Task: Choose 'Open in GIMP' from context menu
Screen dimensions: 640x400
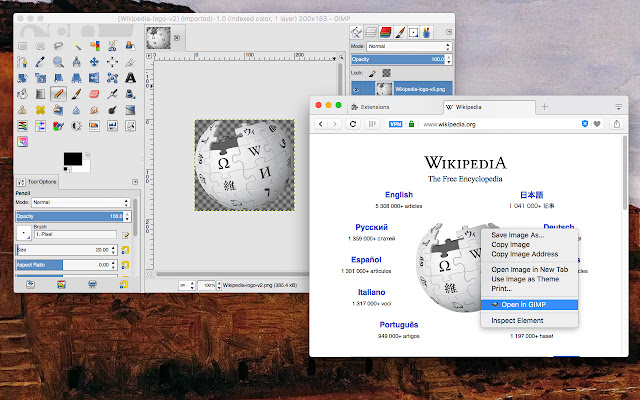Action: pyautogui.click(x=525, y=304)
